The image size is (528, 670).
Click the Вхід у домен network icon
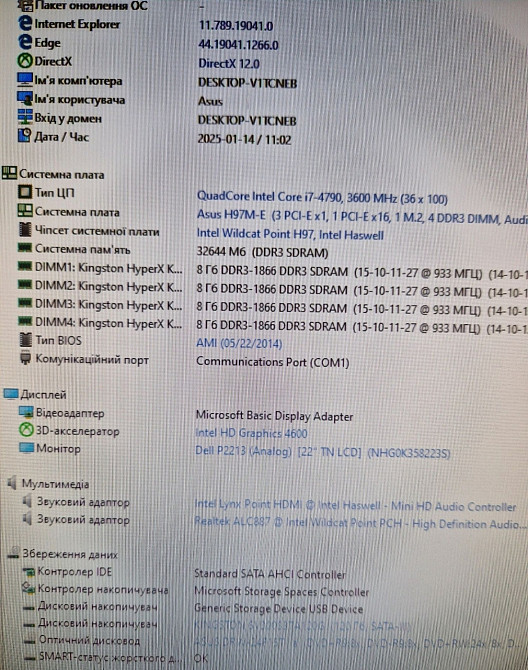click(25, 117)
